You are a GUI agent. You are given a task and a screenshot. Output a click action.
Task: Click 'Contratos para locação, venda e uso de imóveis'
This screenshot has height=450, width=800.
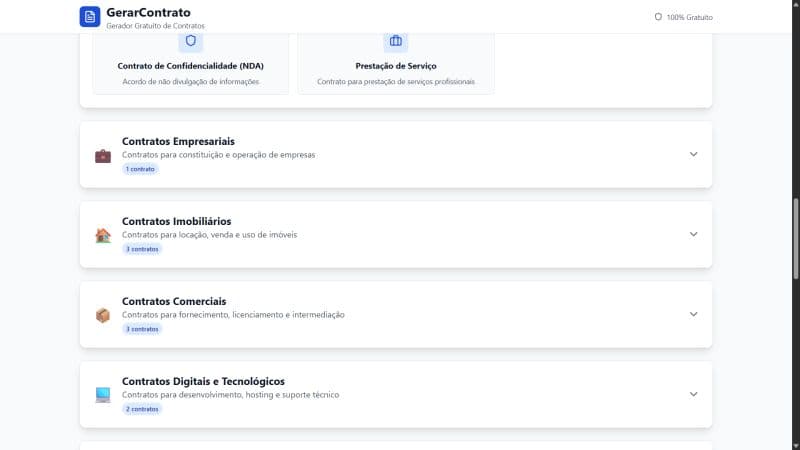click(209, 235)
